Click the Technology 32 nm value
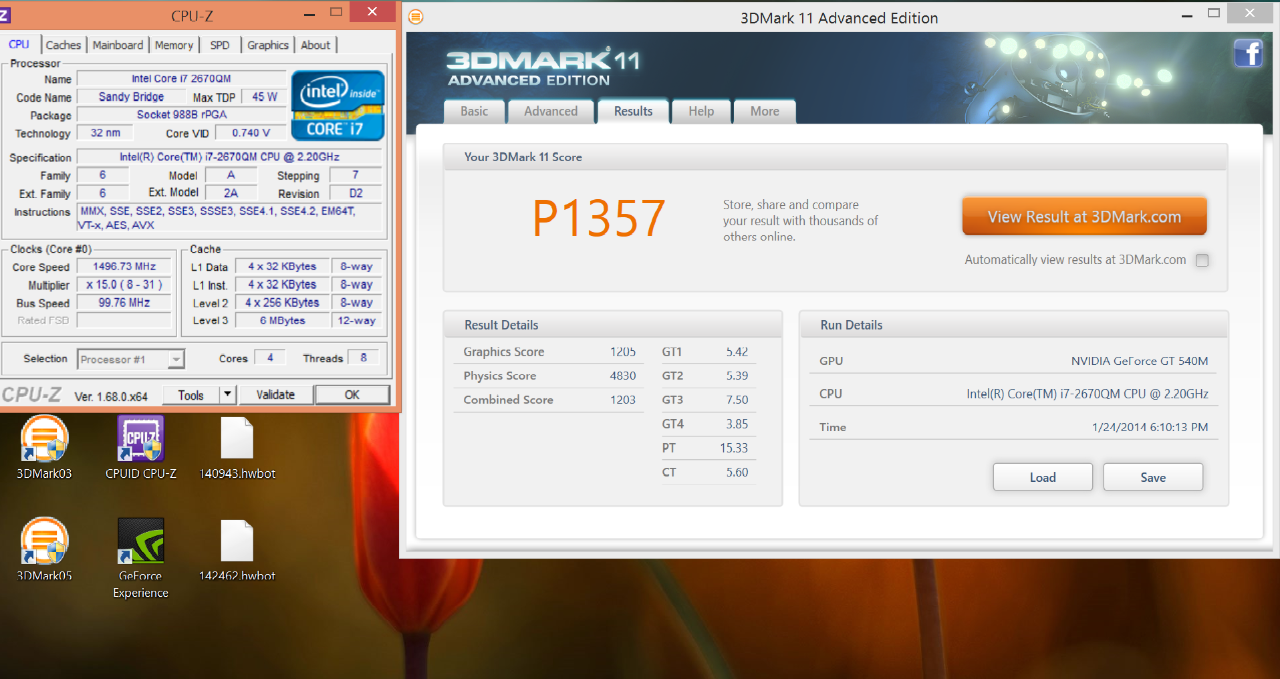This screenshot has width=1280, height=679. [x=105, y=133]
